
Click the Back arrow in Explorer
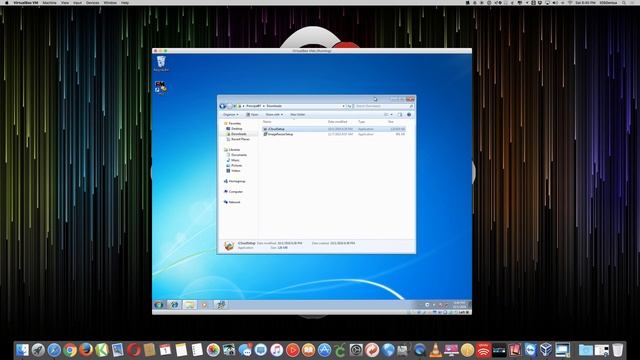pyautogui.click(x=222, y=106)
